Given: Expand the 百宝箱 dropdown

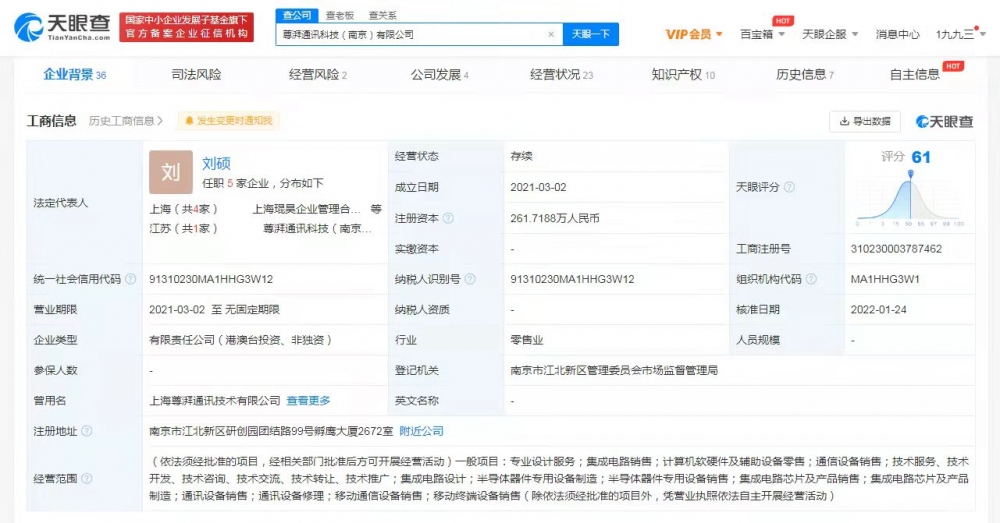Looking at the screenshot, I should pyautogui.click(x=762, y=34).
